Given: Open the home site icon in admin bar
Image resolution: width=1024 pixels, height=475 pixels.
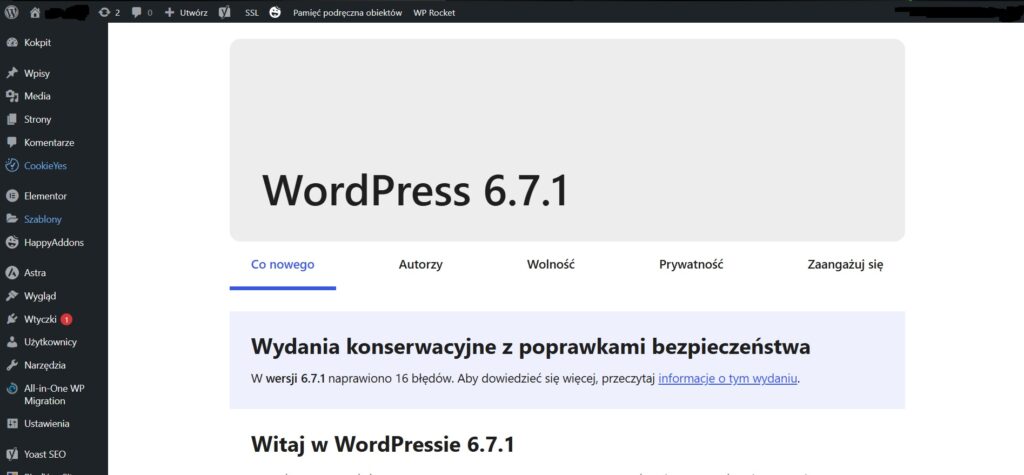Looking at the screenshot, I should tap(35, 12).
